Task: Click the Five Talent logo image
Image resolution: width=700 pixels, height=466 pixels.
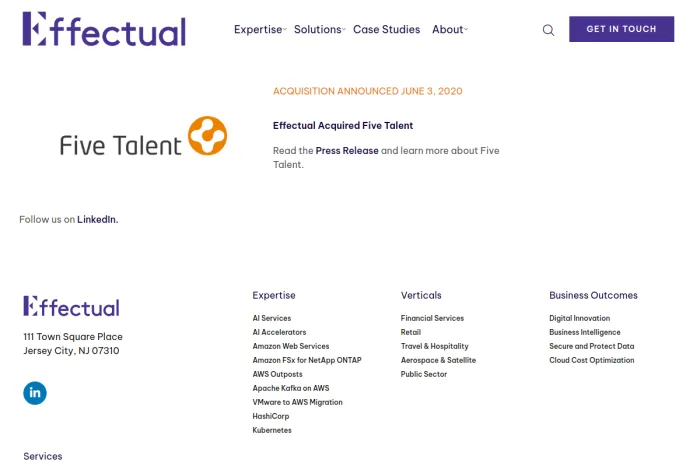Action: tap(143, 136)
